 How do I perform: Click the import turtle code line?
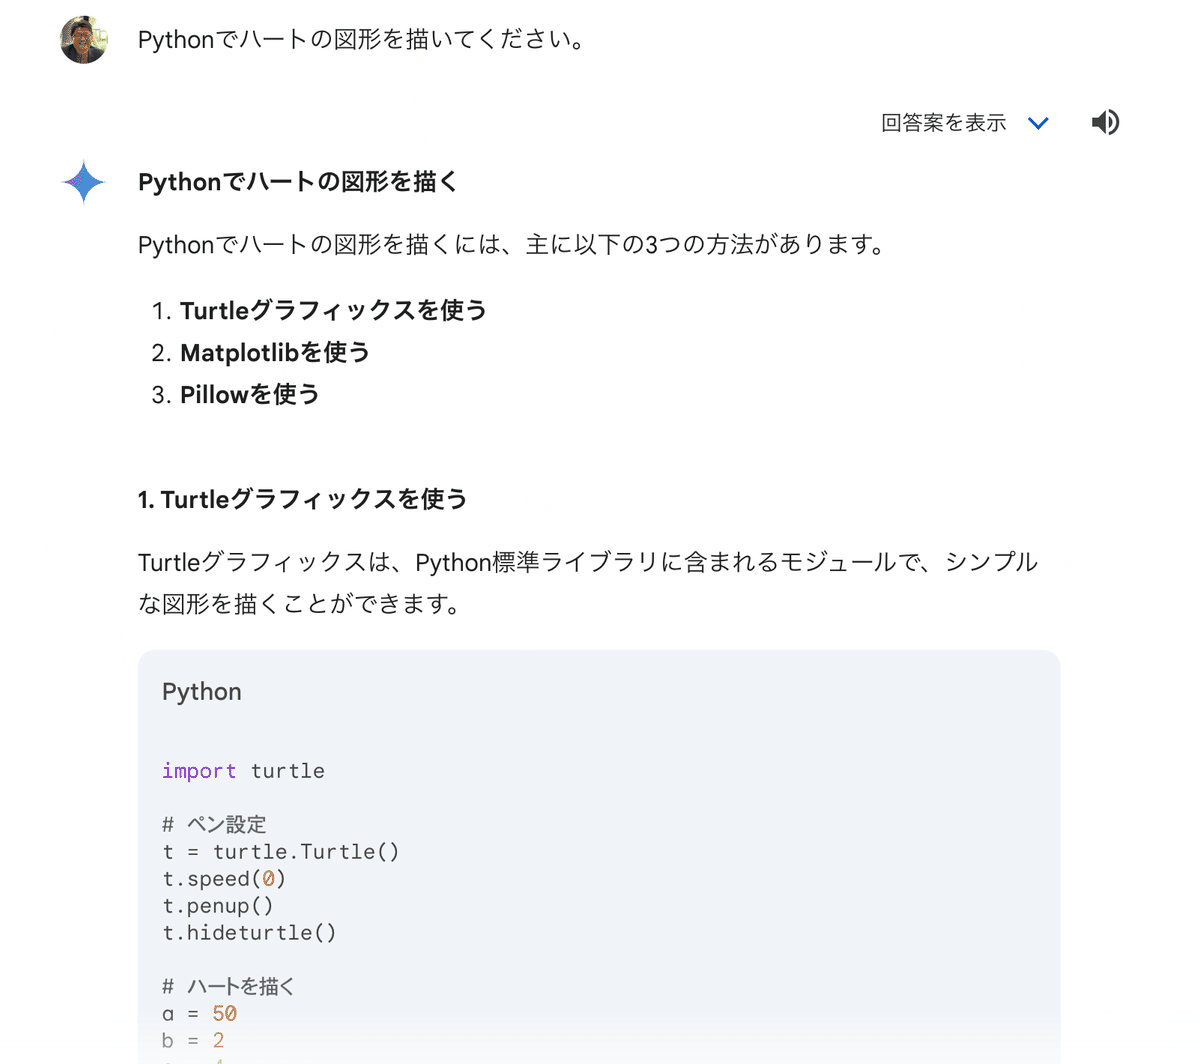click(x=243, y=771)
